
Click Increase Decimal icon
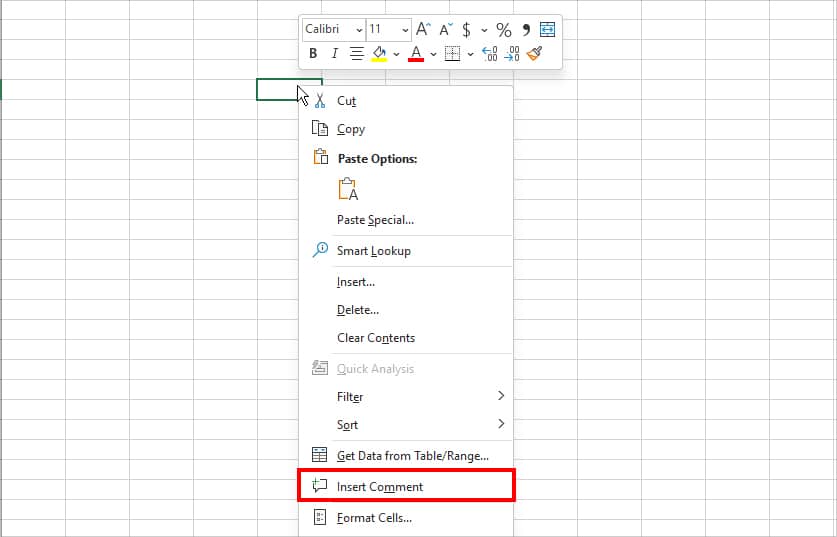click(489, 53)
